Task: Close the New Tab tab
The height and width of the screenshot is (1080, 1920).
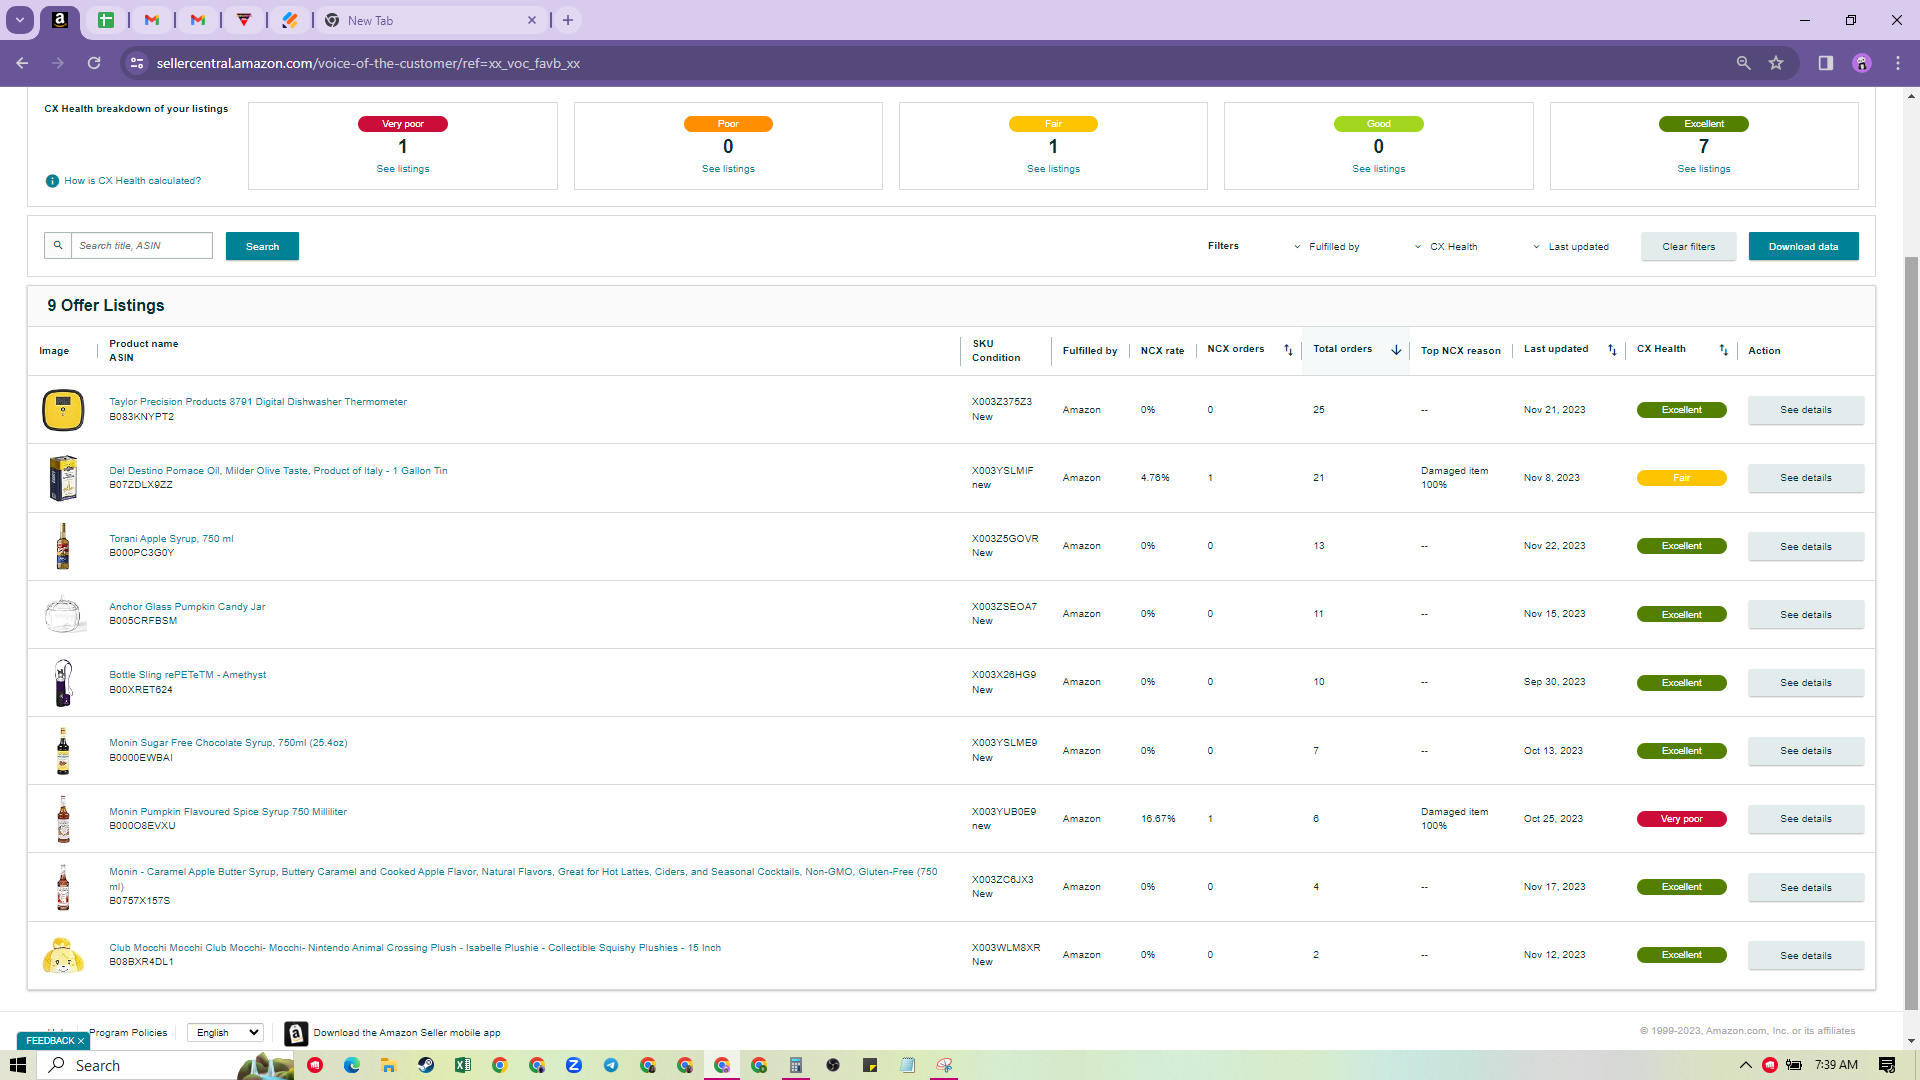Action: point(532,20)
